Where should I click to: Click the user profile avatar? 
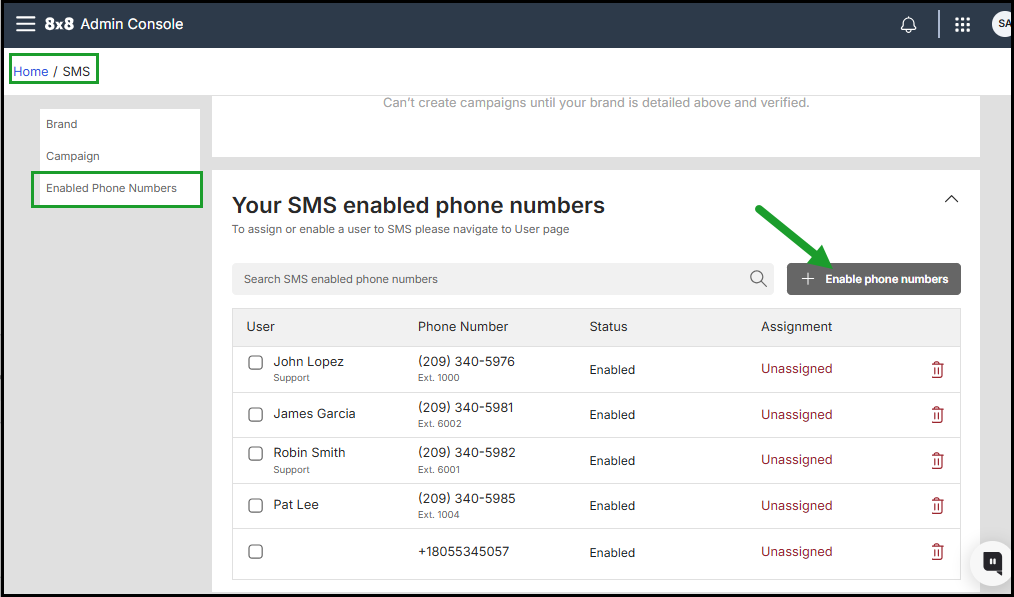pyautogui.click(x=1001, y=25)
